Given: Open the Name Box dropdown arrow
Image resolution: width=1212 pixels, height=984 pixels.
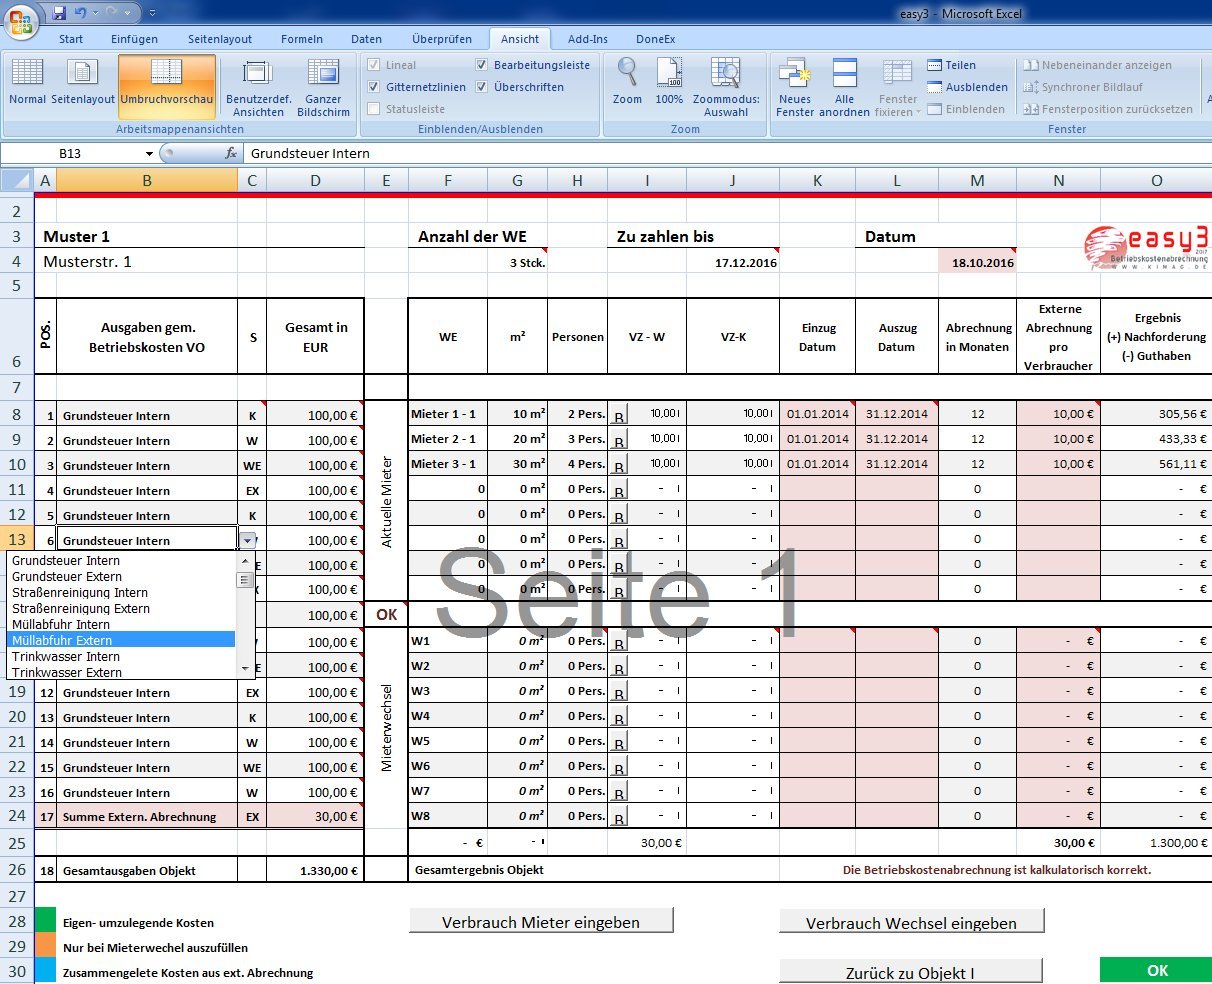Looking at the screenshot, I should coord(149,153).
